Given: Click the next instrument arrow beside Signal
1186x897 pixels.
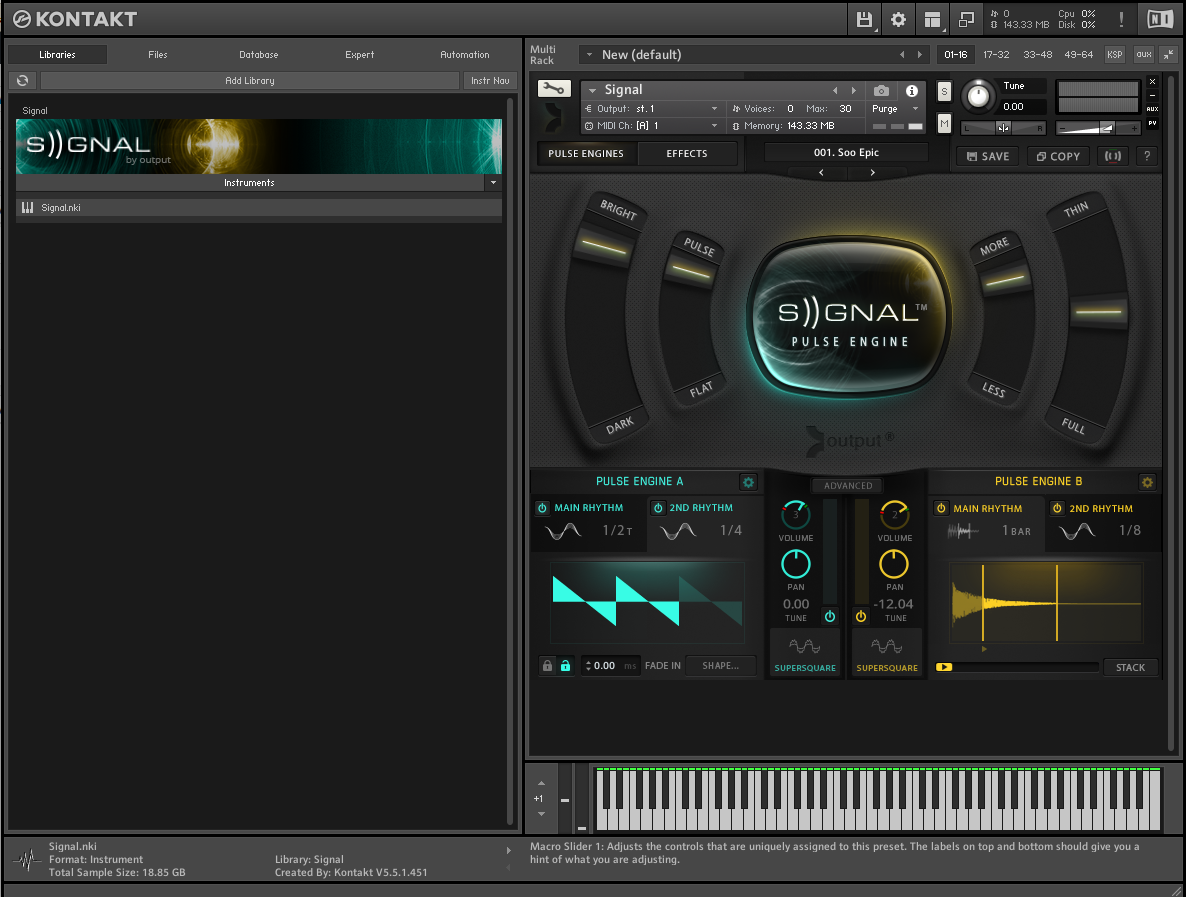Looking at the screenshot, I should coord(853,91).
